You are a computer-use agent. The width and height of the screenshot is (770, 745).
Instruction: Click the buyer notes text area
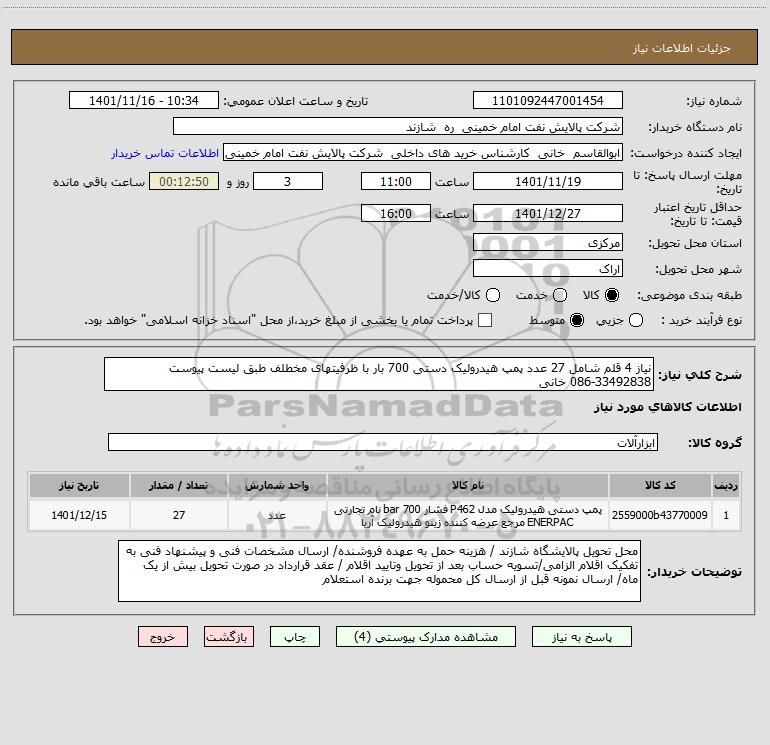pos(380,571)
